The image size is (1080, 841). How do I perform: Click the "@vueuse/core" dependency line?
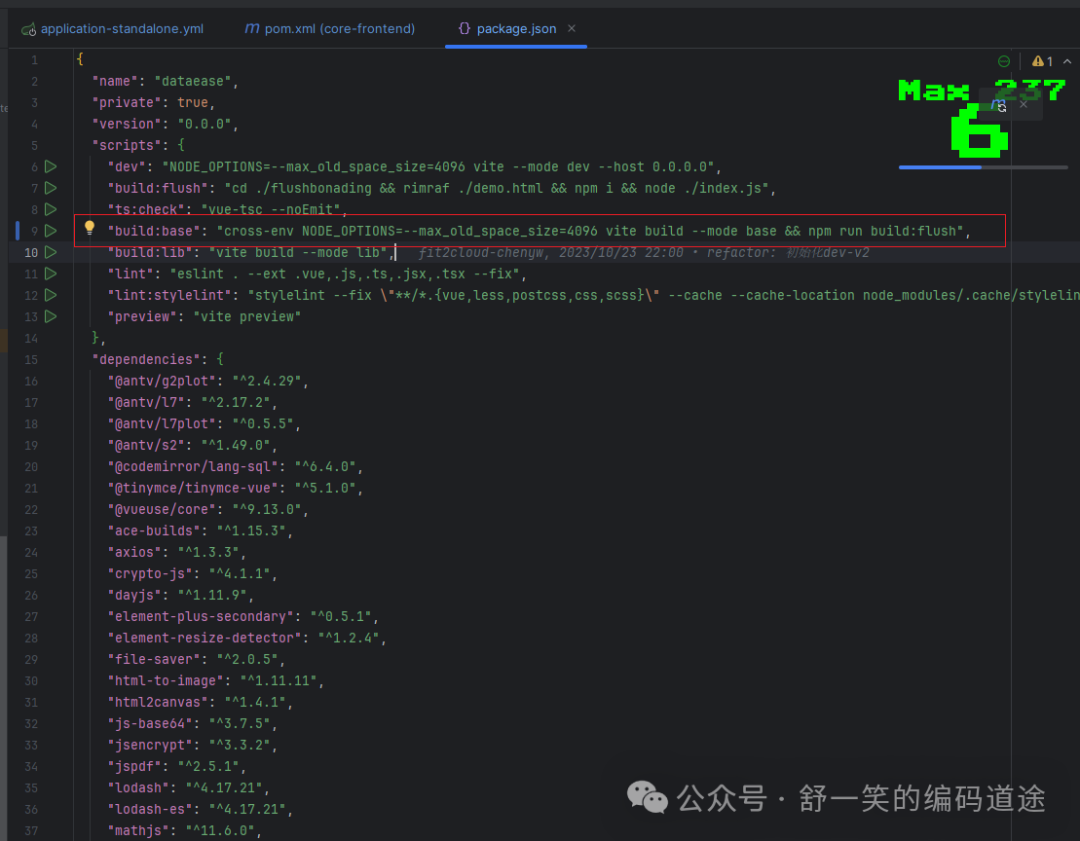click(x=208, y=510)
